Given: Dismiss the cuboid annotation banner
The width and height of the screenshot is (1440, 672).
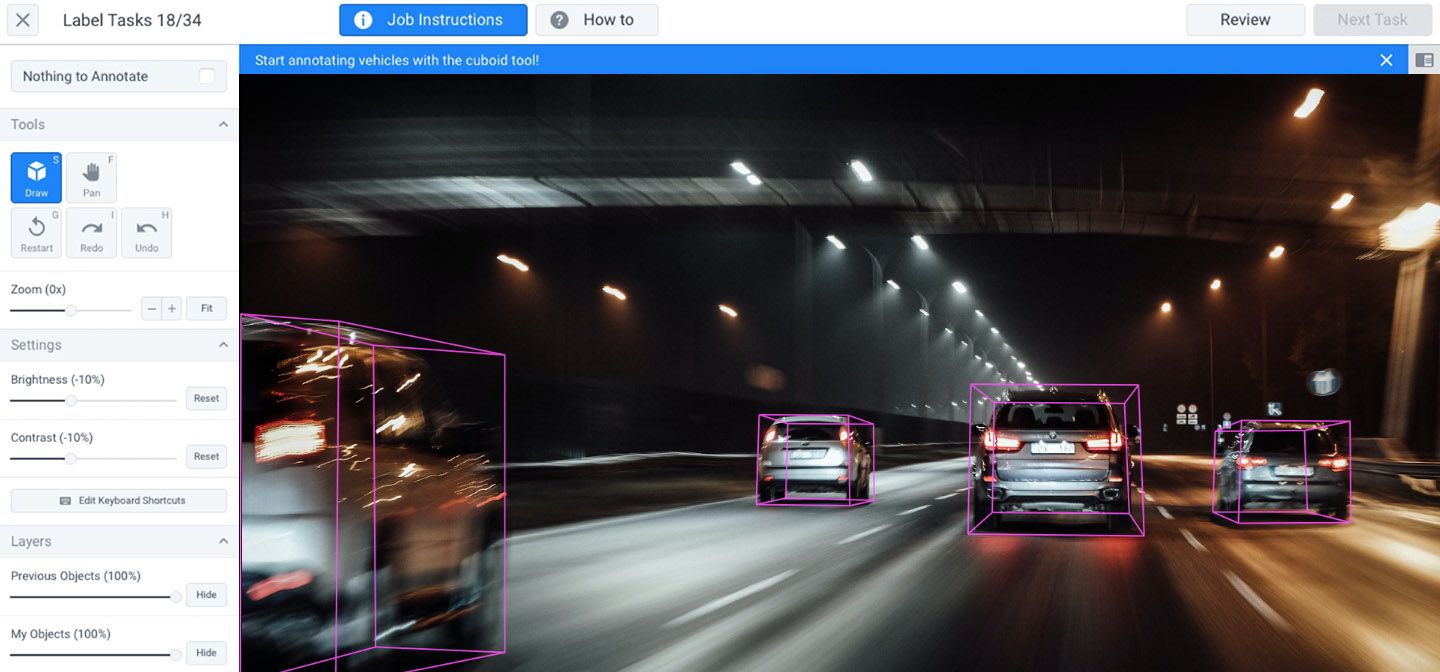Looking at the screenshot, I should pyautogui.click(x=1386, y=59).
